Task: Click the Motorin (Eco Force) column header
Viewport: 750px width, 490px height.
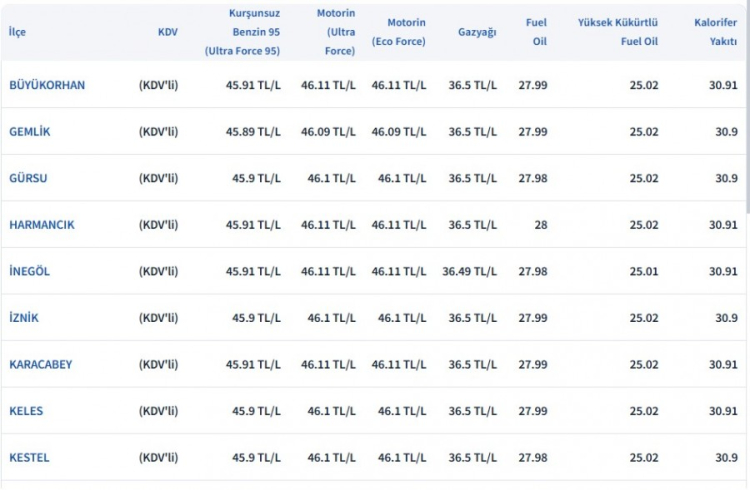Action: (x=406, y=32)
